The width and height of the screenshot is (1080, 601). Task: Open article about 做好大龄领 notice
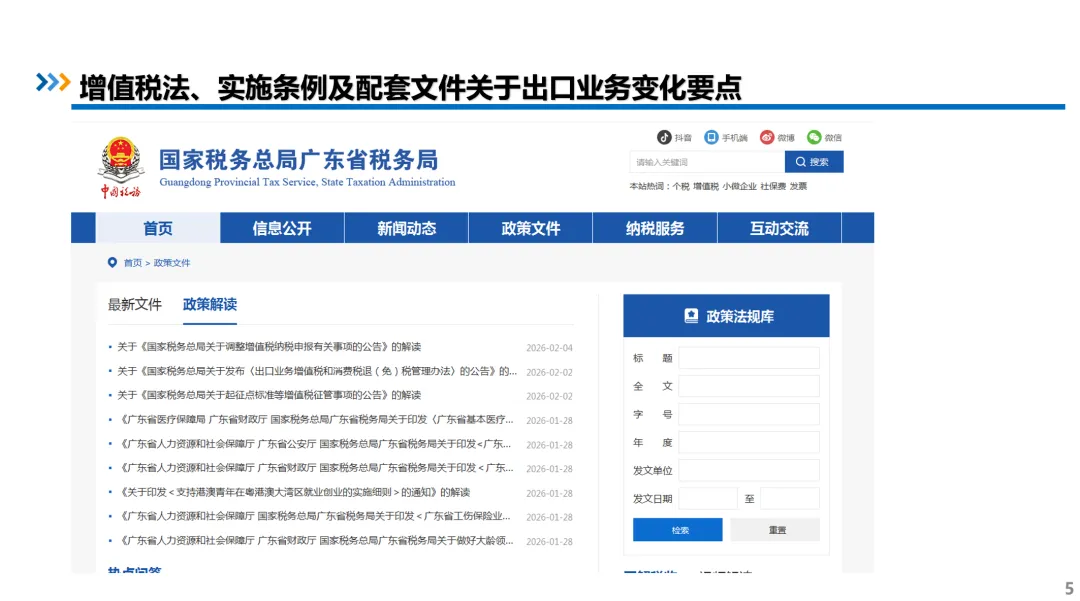(317, 540)
